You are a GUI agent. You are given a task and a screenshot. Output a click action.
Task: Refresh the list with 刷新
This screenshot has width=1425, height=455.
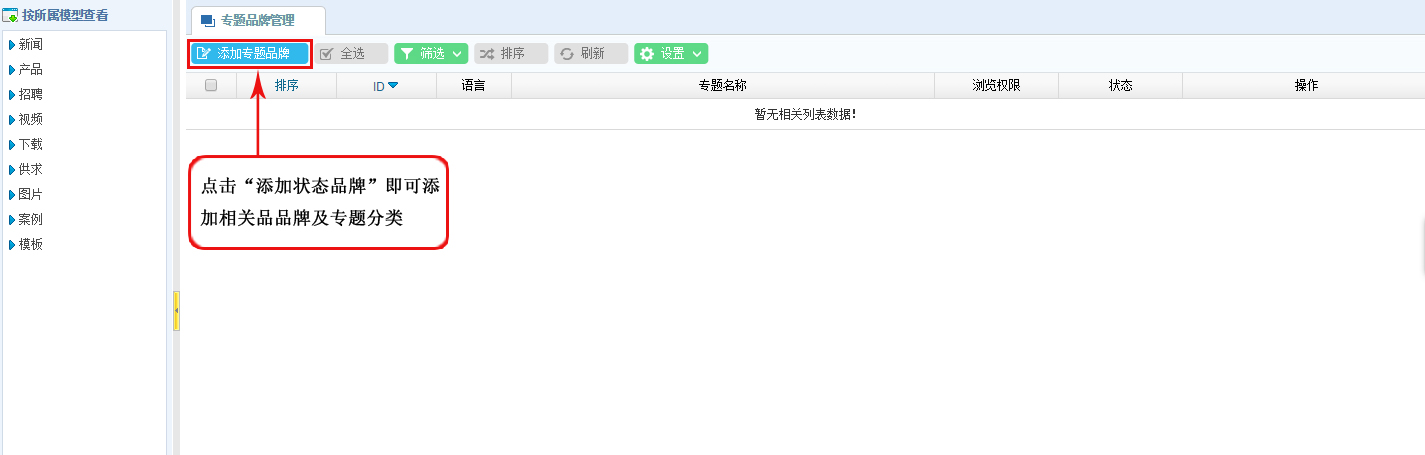591,54
